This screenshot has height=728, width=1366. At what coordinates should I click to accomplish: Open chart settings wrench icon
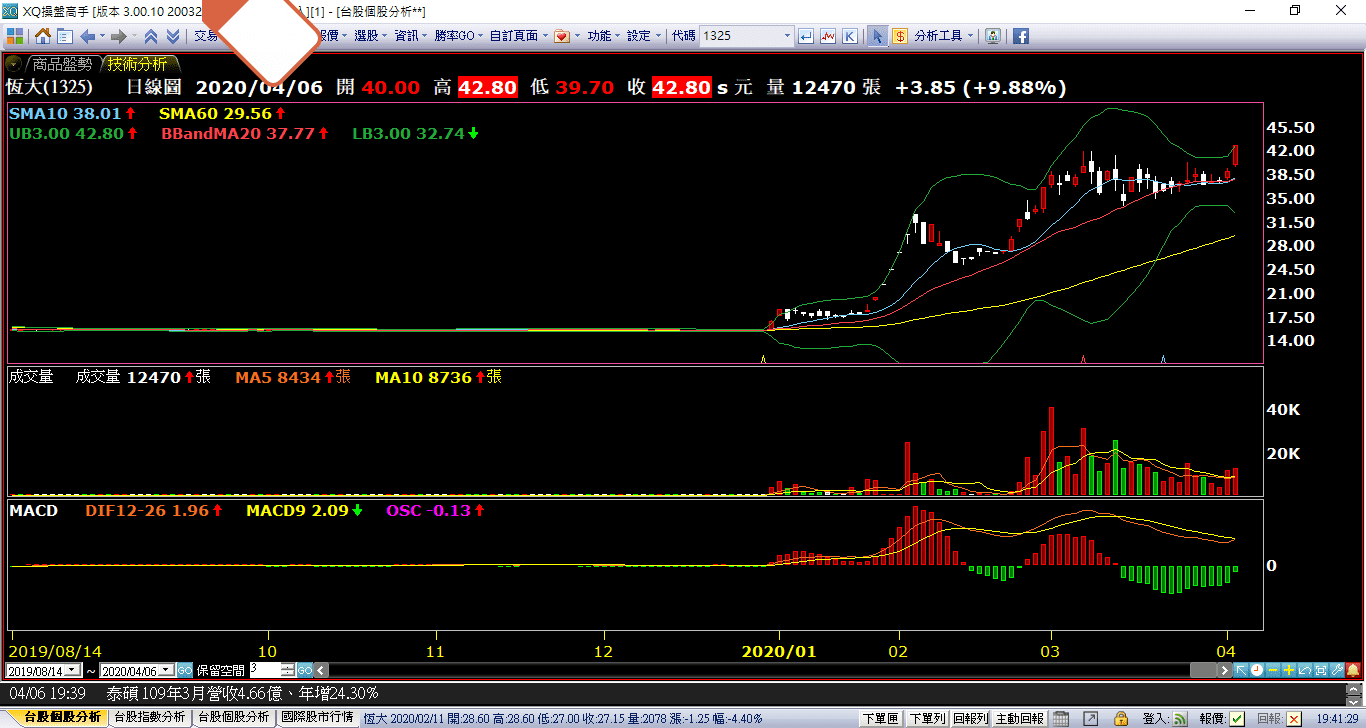pos(1337,670)
